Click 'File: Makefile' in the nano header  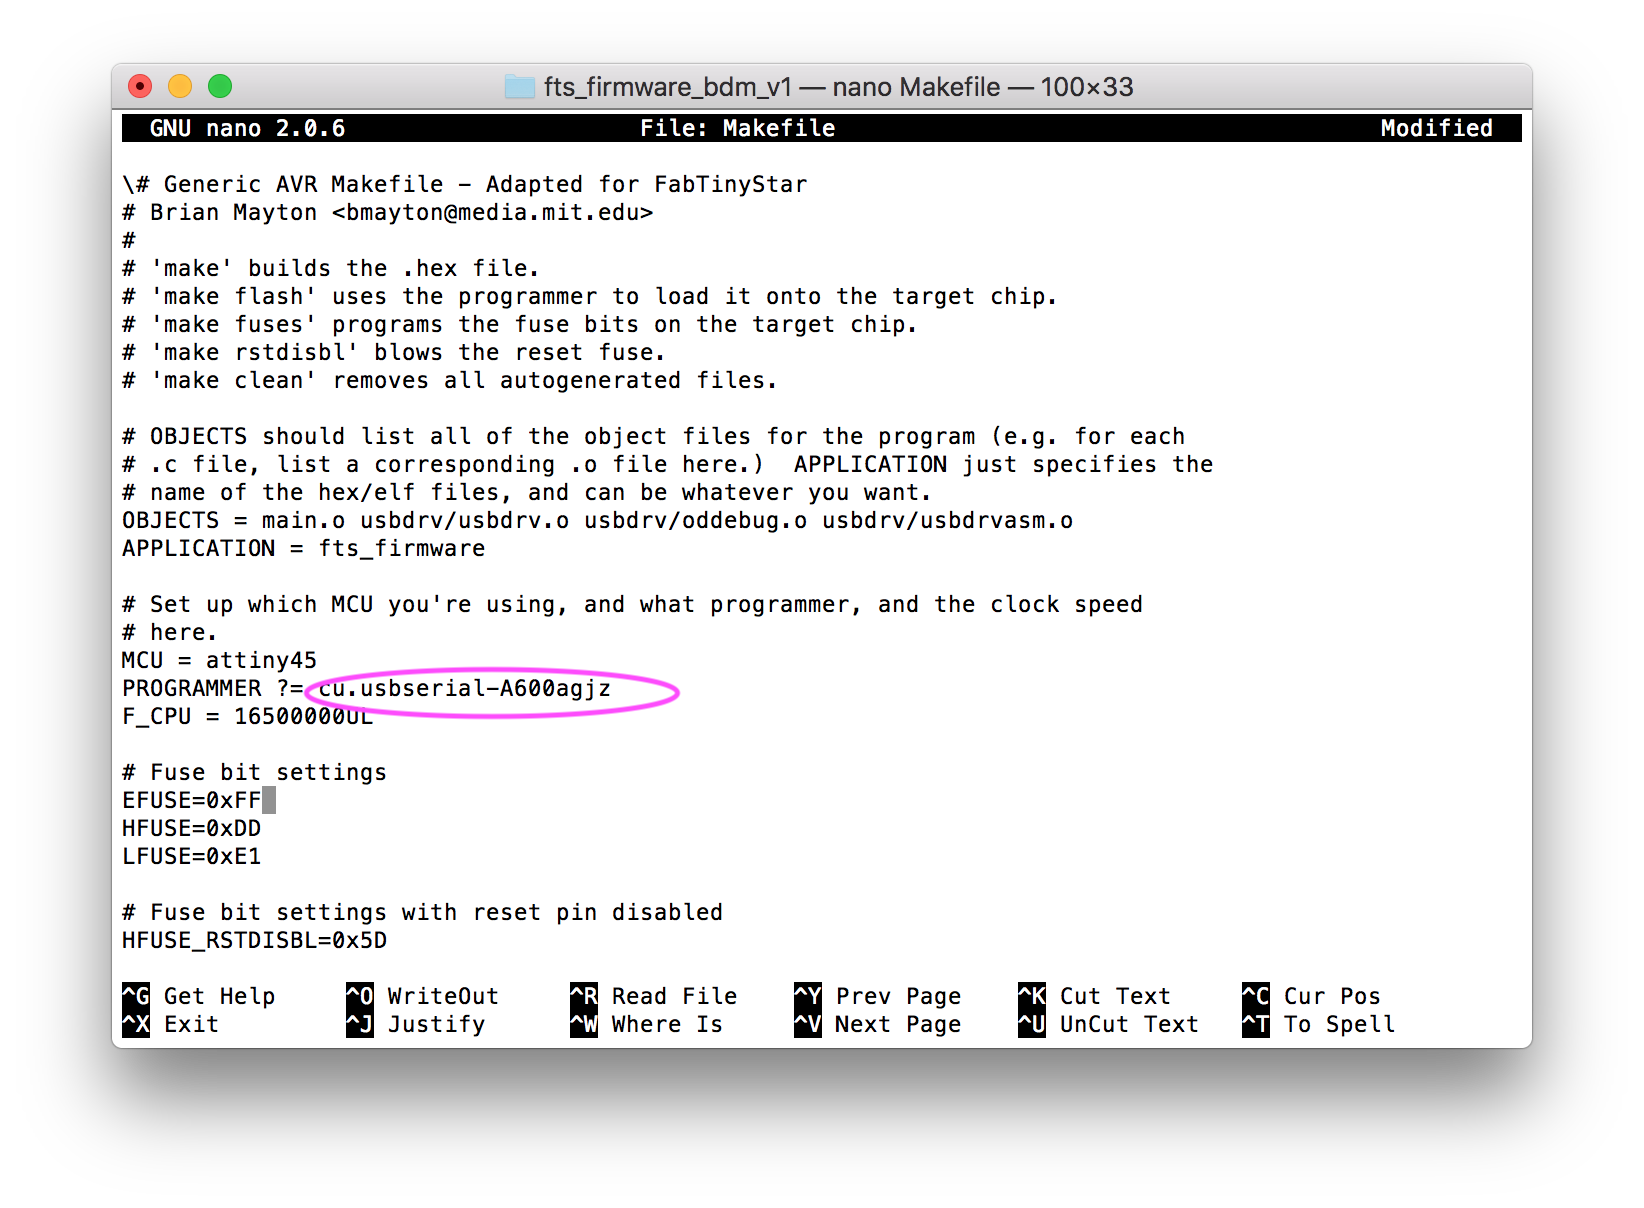tap(738, 128)
